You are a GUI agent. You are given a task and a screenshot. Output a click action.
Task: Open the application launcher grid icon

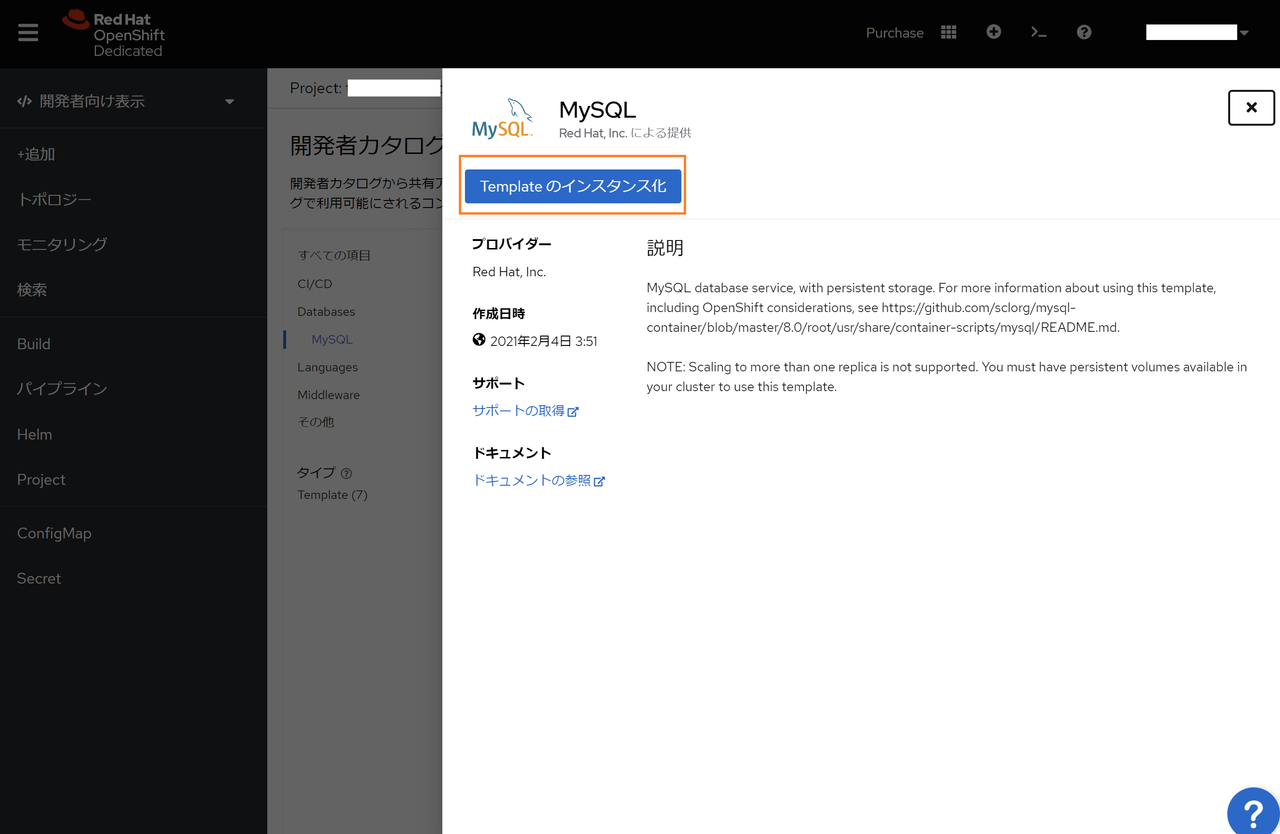[x=949, y=33]
